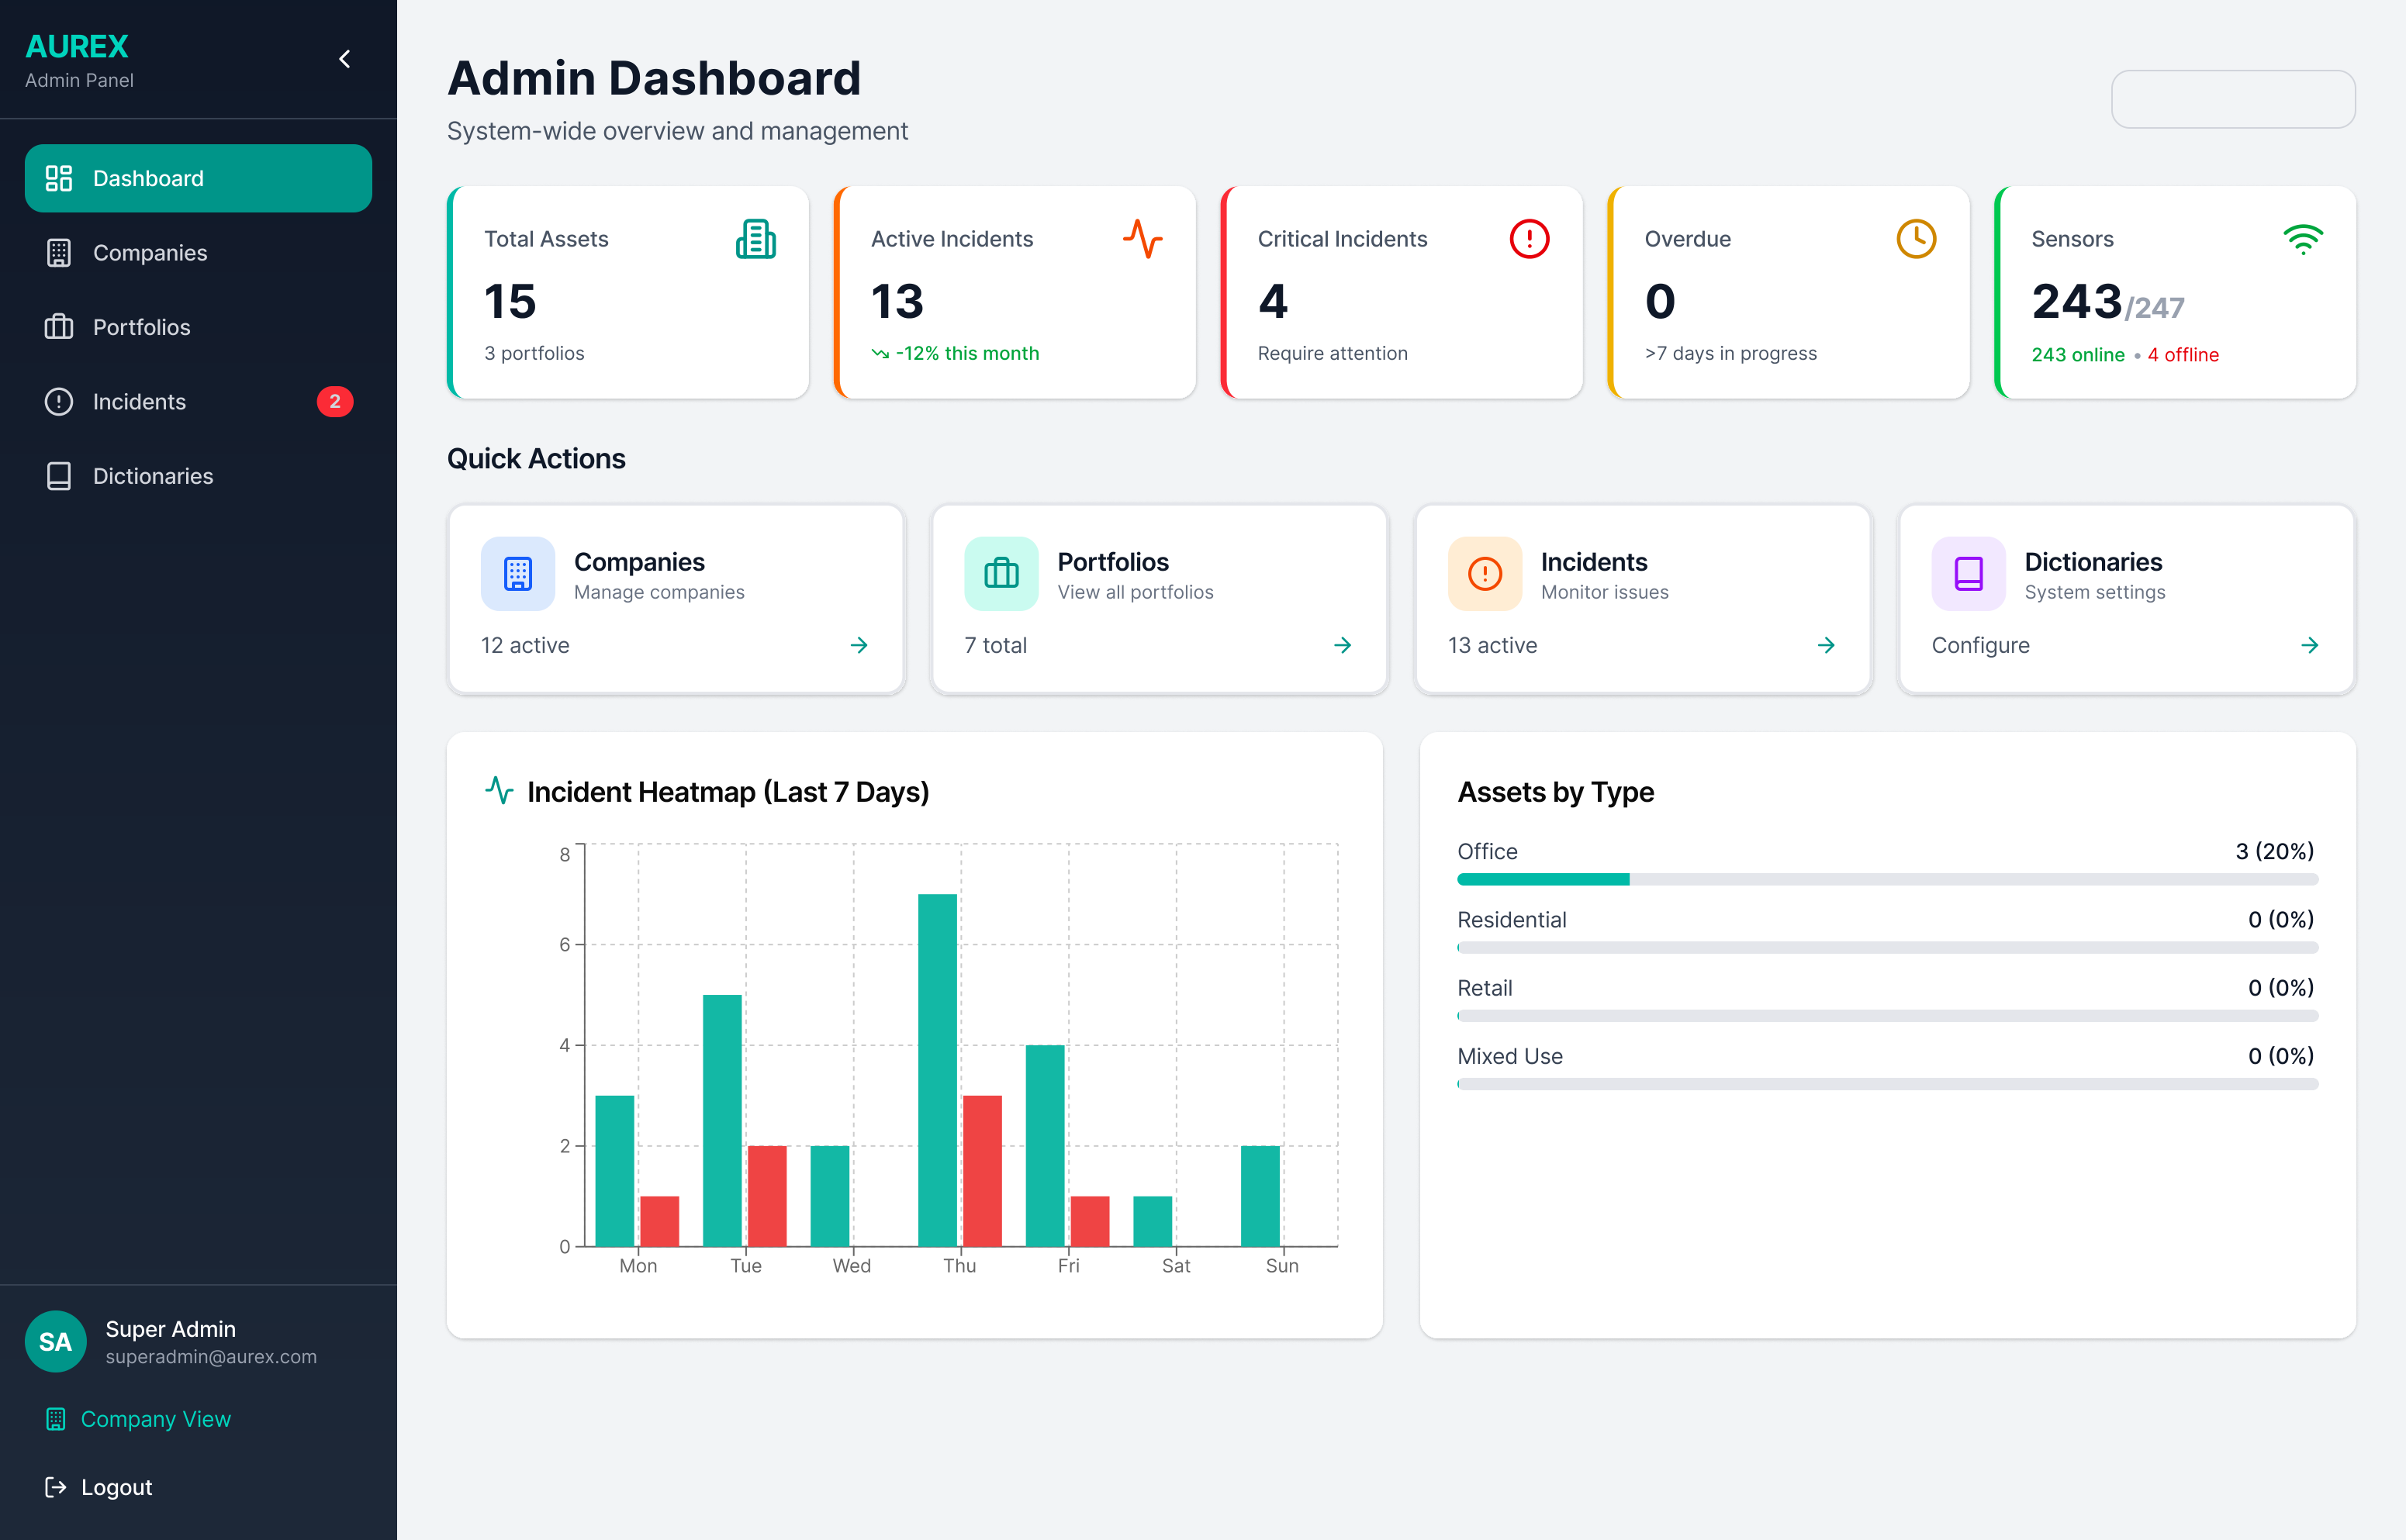The image size is (2406, 1540).
Task: Switch to Company View
Action: tap(155, 1419)
